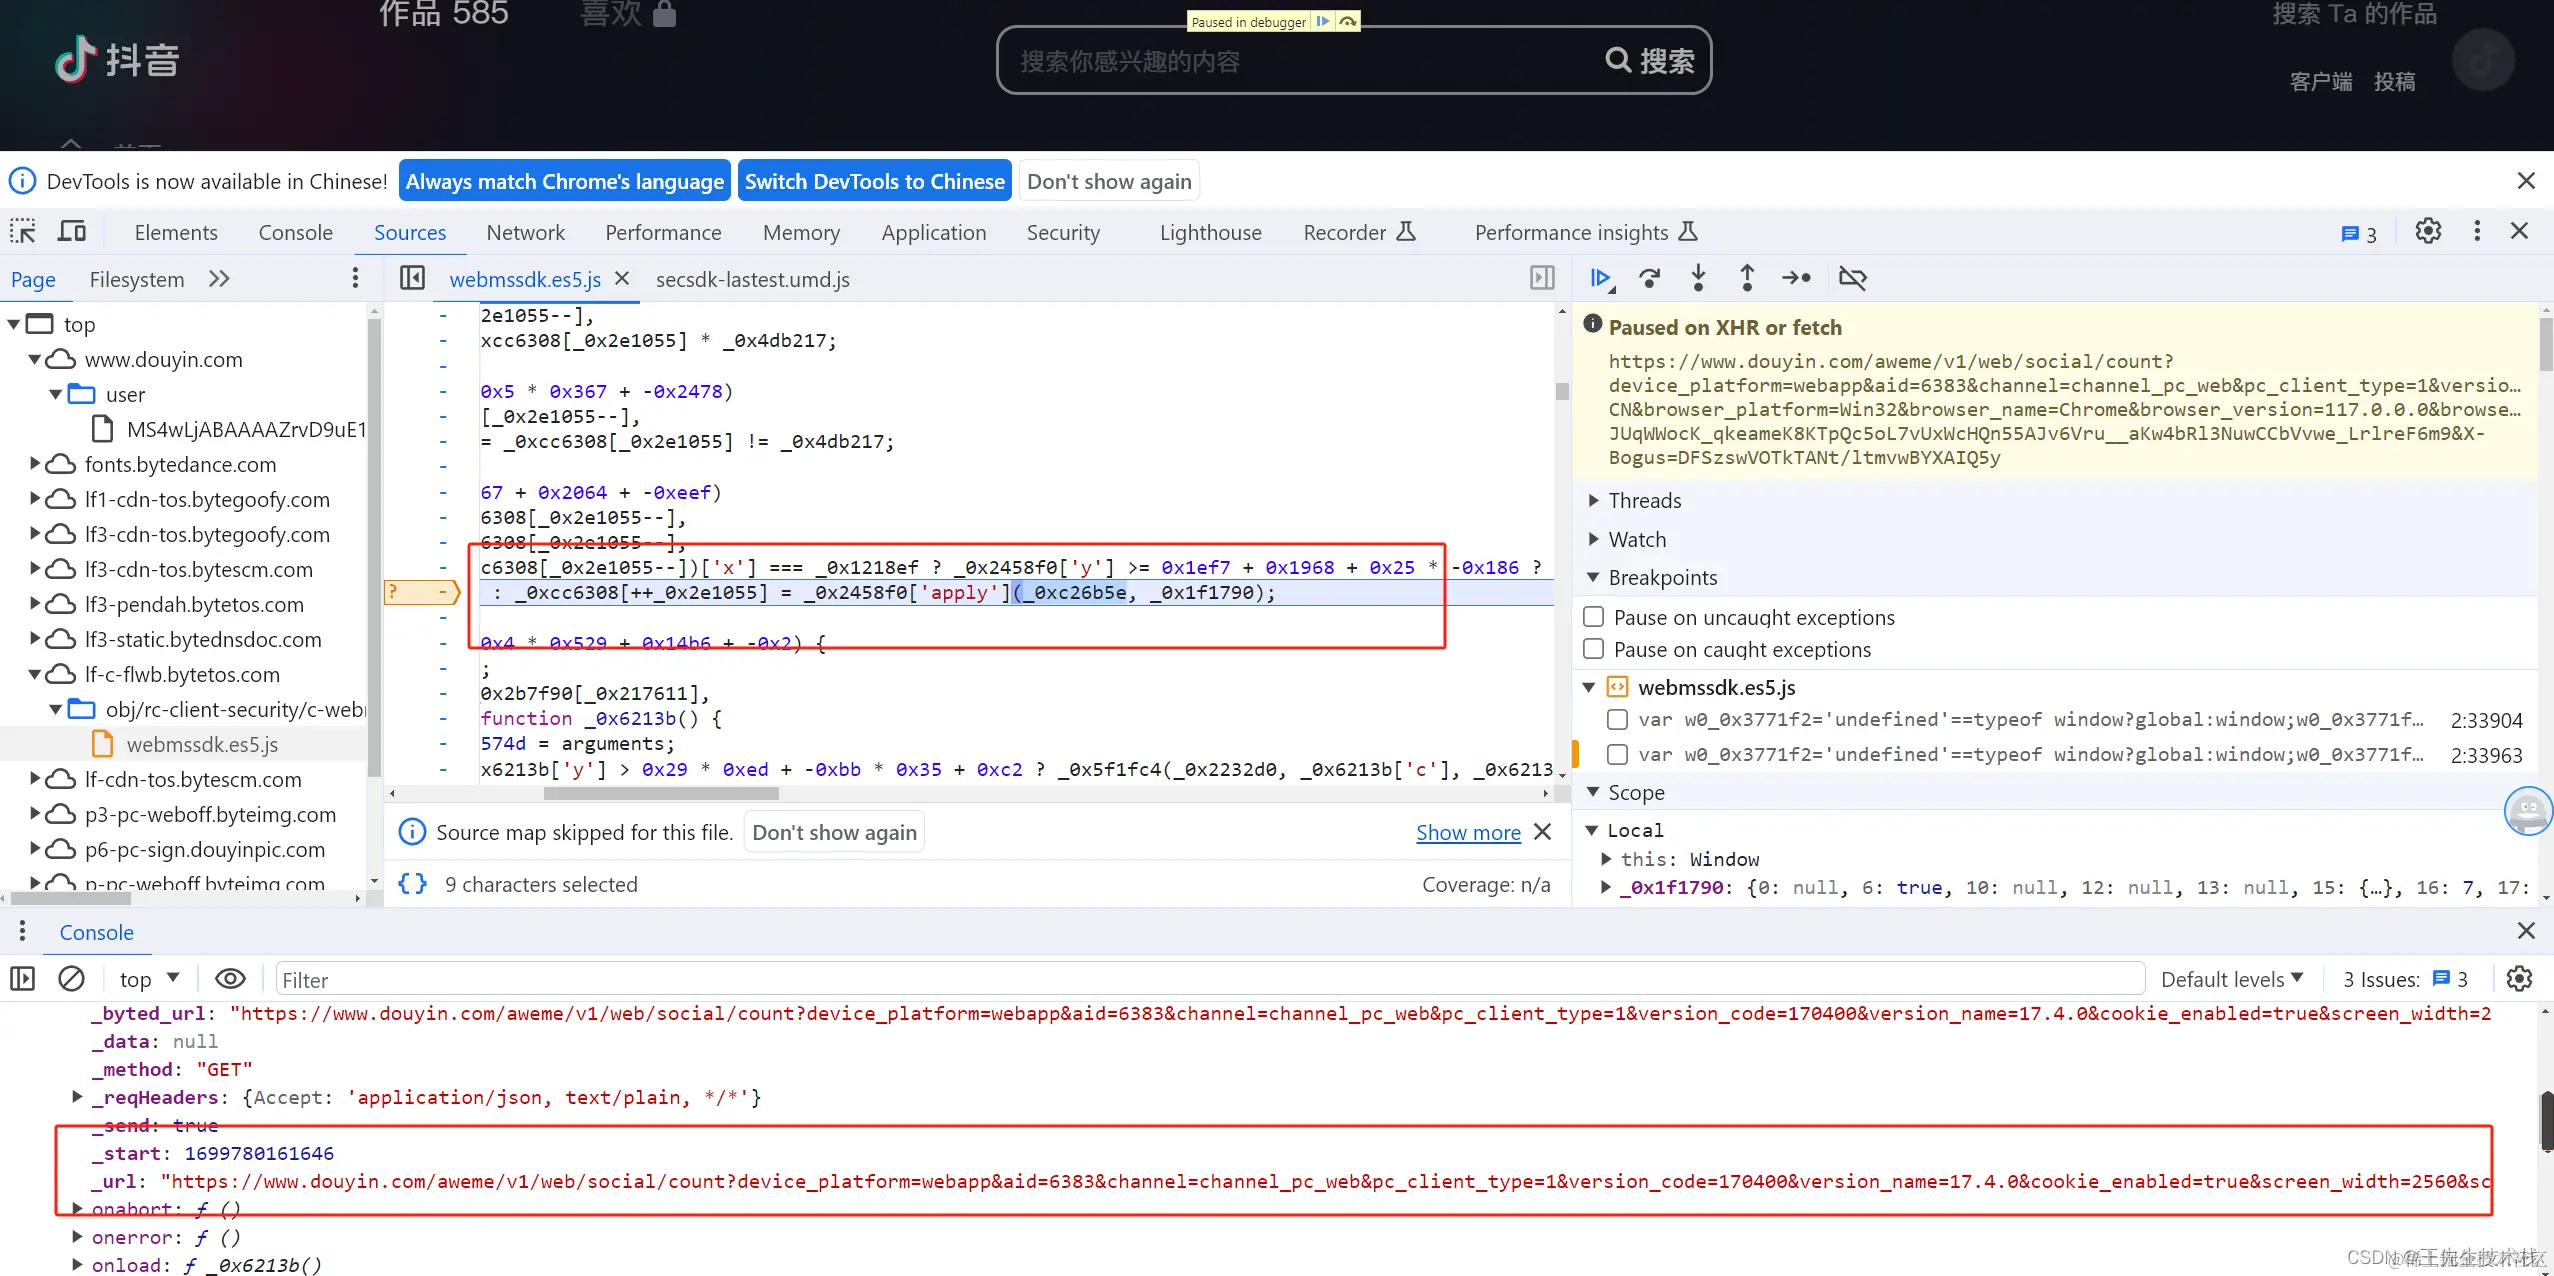The height and width of the screenshot is (1276, 2554).
Task: Click Step out of function arrow
Action: click(1747, 278)
